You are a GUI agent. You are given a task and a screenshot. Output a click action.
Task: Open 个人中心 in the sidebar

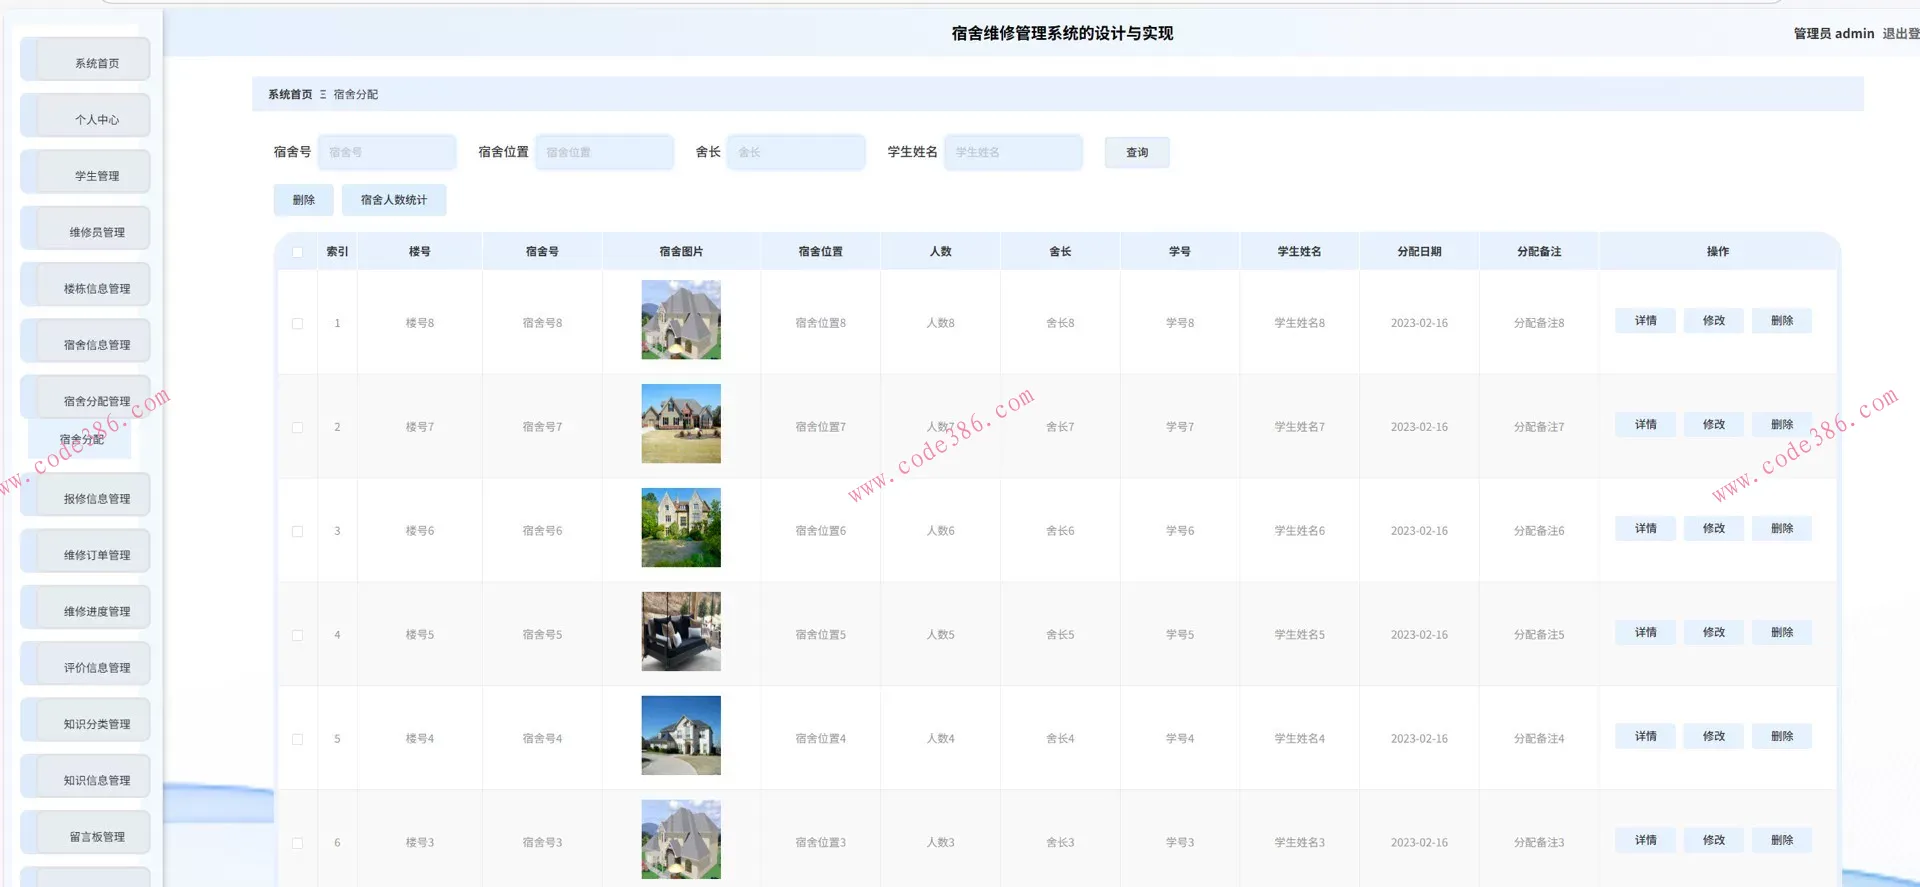(x=96, y=119)
